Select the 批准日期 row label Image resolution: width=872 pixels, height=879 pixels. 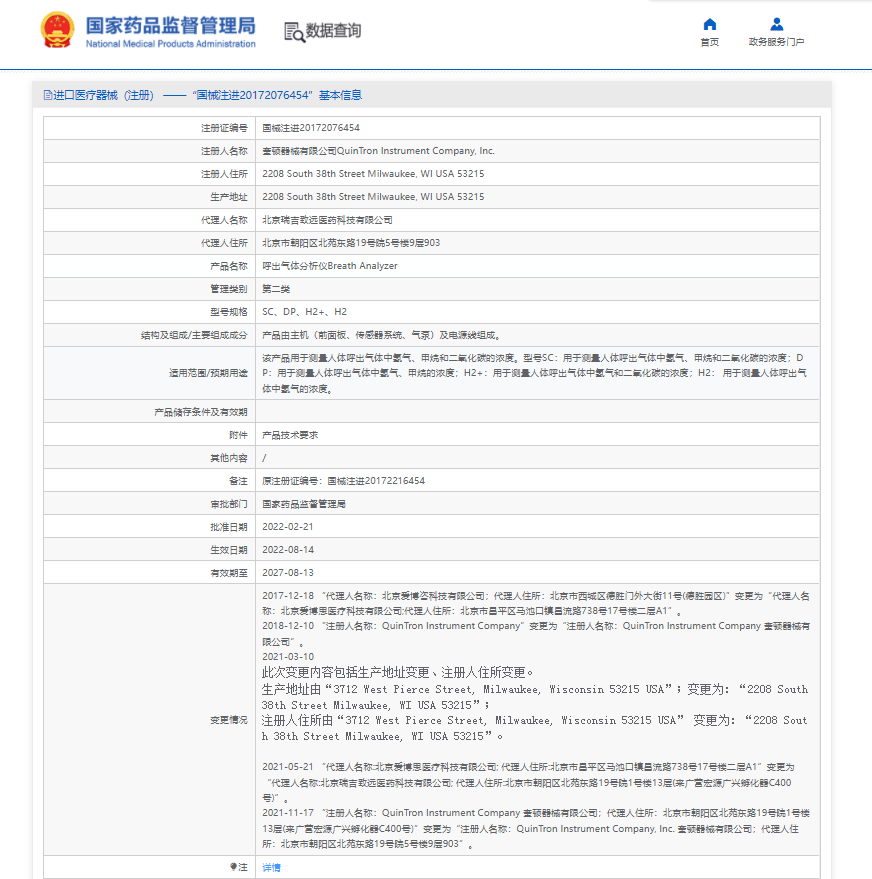[x=229, y=528]
